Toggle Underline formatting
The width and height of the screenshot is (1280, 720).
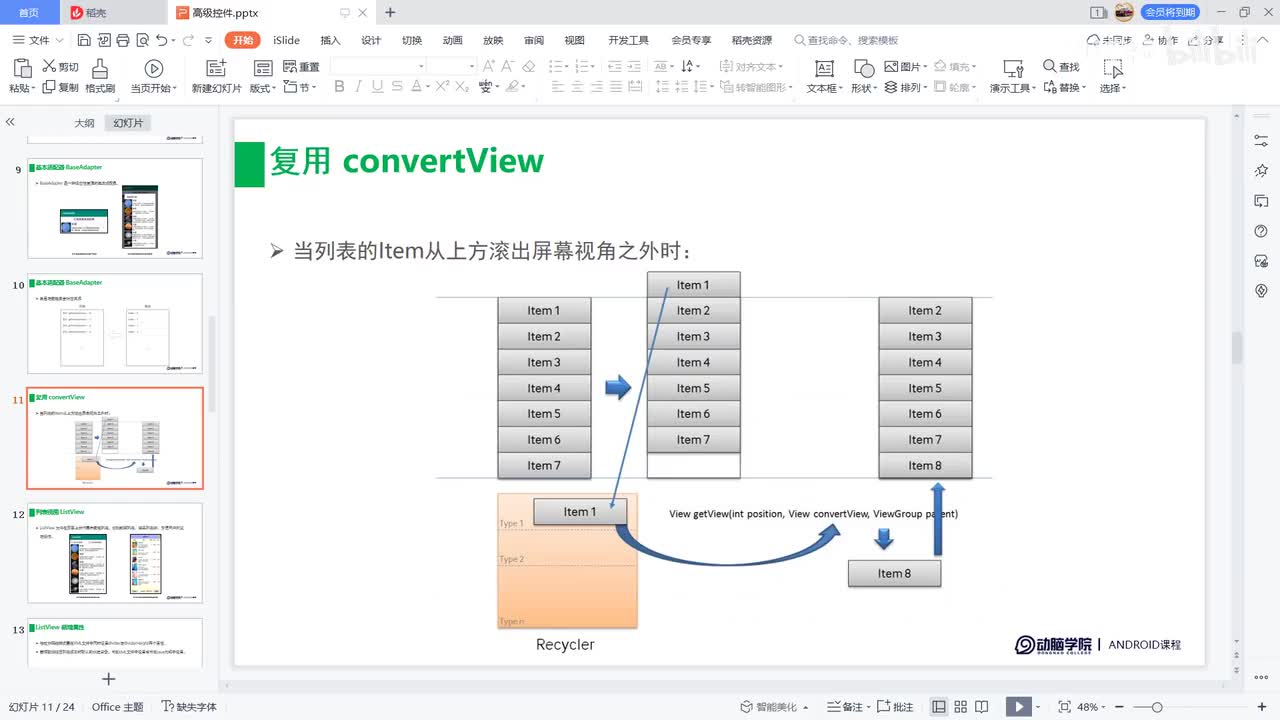click(x=377, y=87)
